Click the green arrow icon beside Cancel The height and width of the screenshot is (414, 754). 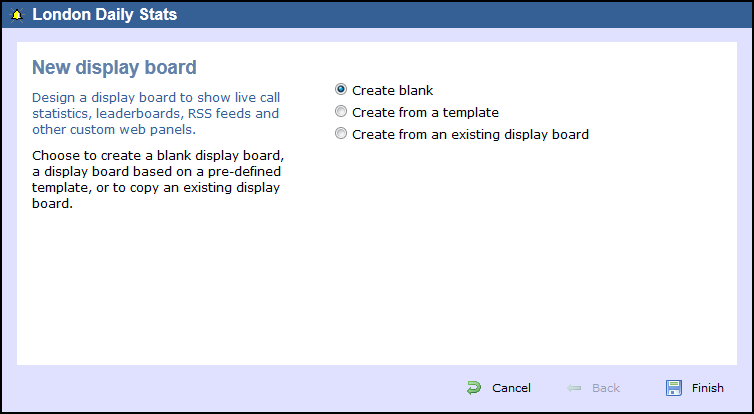[x=473, y=388]
